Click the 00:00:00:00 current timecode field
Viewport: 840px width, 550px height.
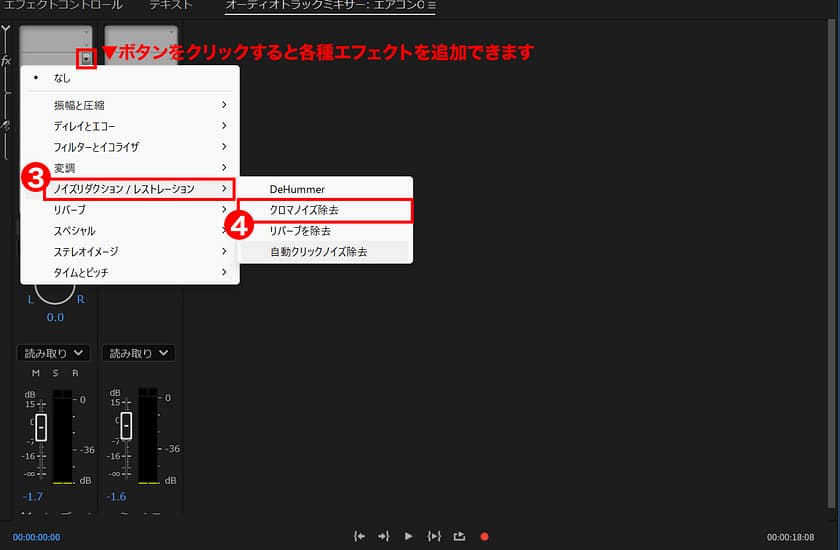[36, 537]
